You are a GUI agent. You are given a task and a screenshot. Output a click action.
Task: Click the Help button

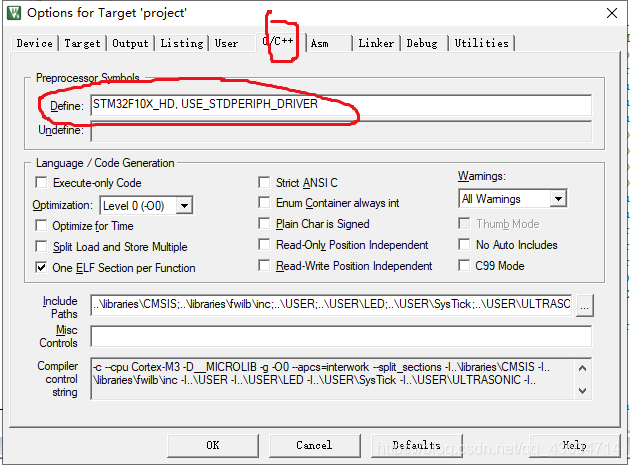[575, 445]
